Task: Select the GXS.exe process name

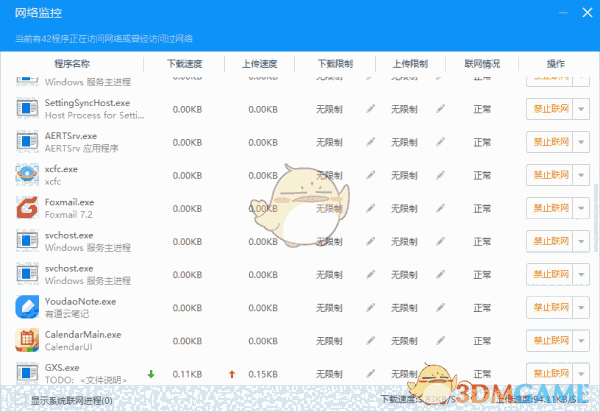Action: point(62,368)
